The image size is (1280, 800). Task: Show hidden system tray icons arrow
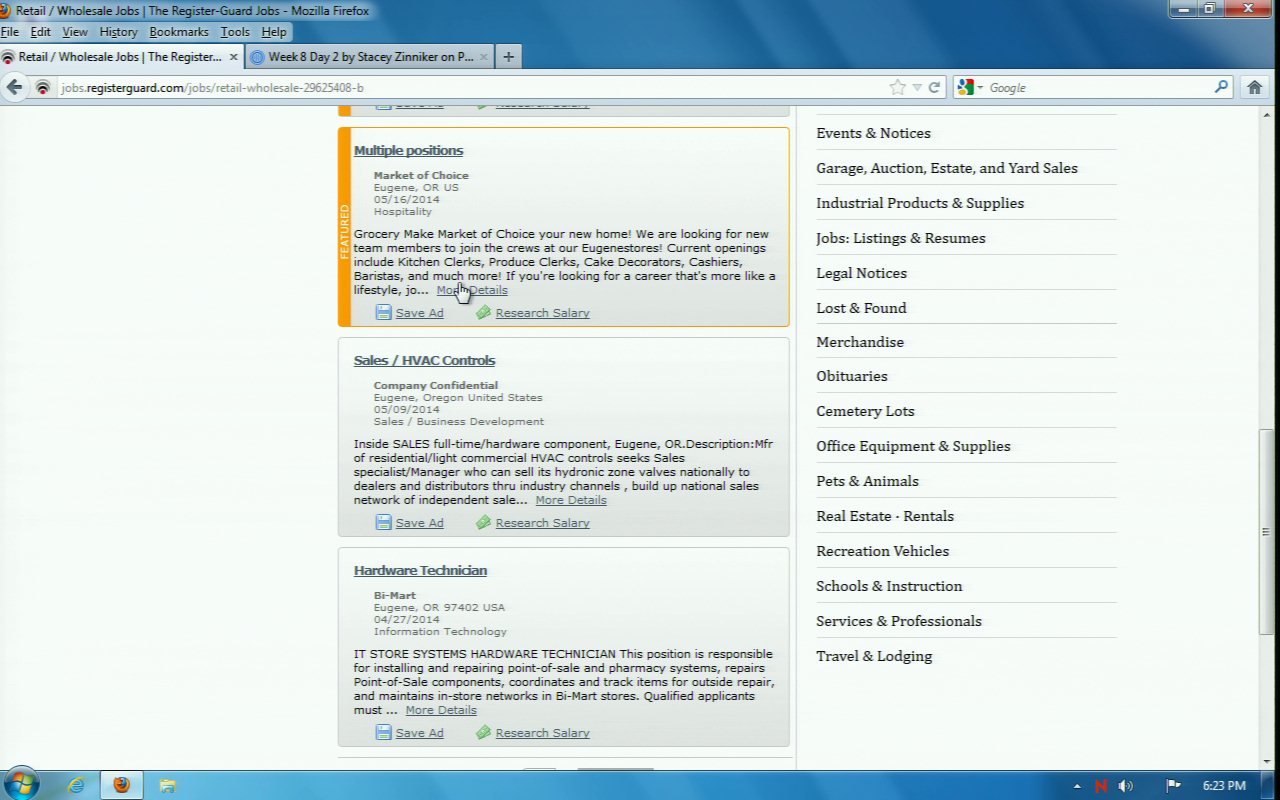1076,786
